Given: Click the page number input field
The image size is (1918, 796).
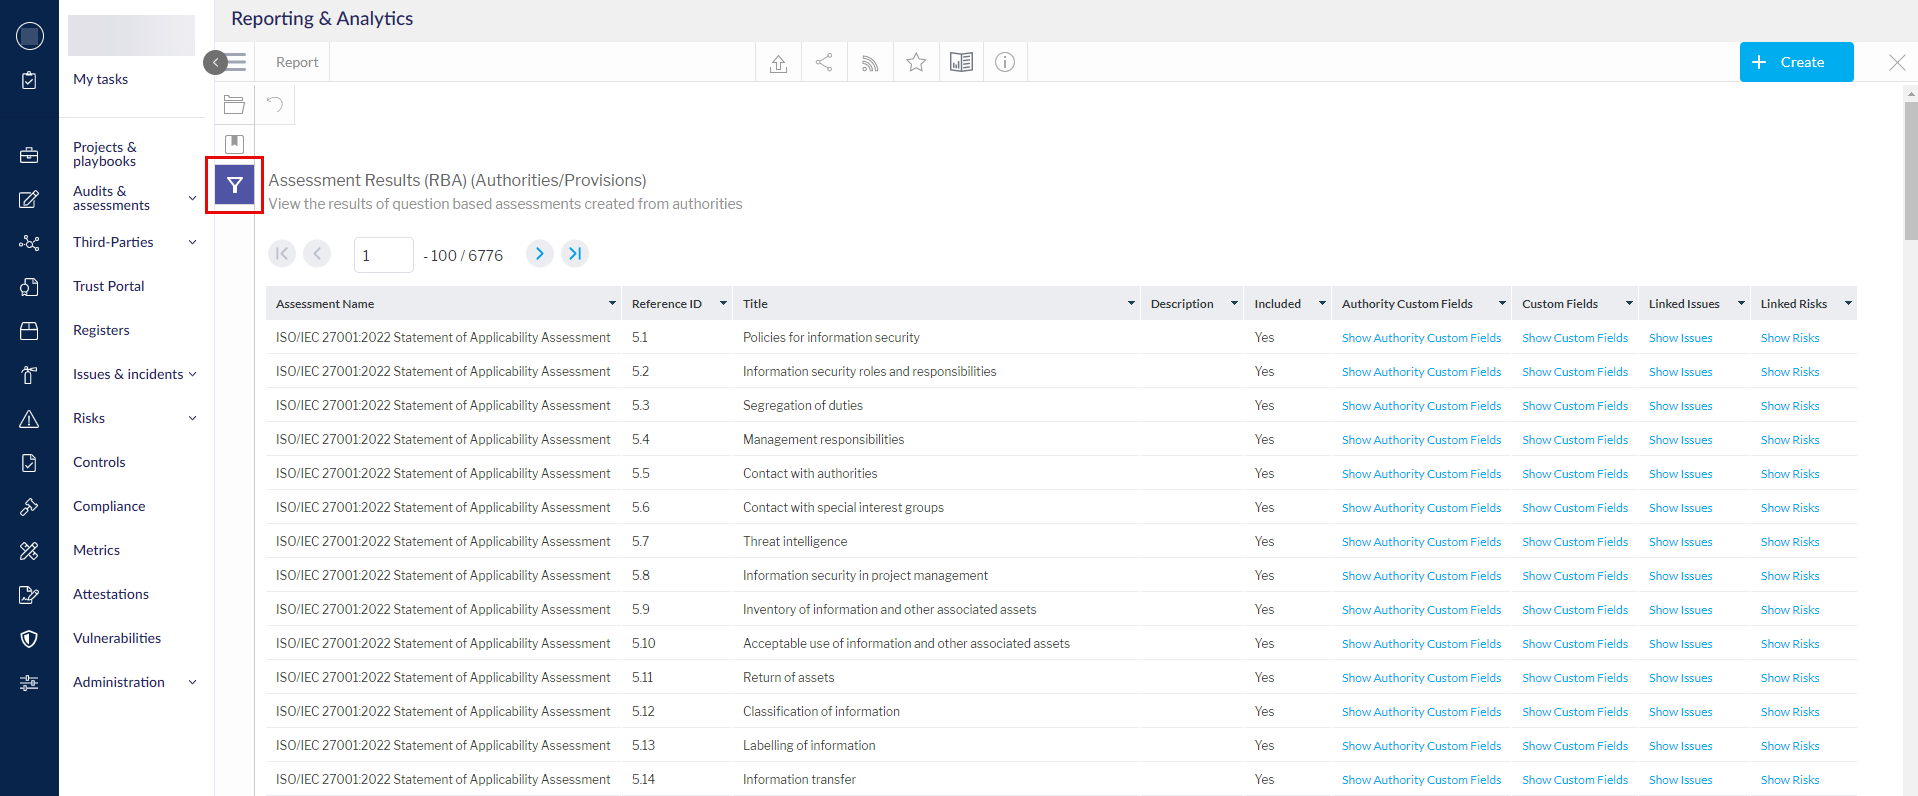Looking at the screenshot, I should 384,255.
